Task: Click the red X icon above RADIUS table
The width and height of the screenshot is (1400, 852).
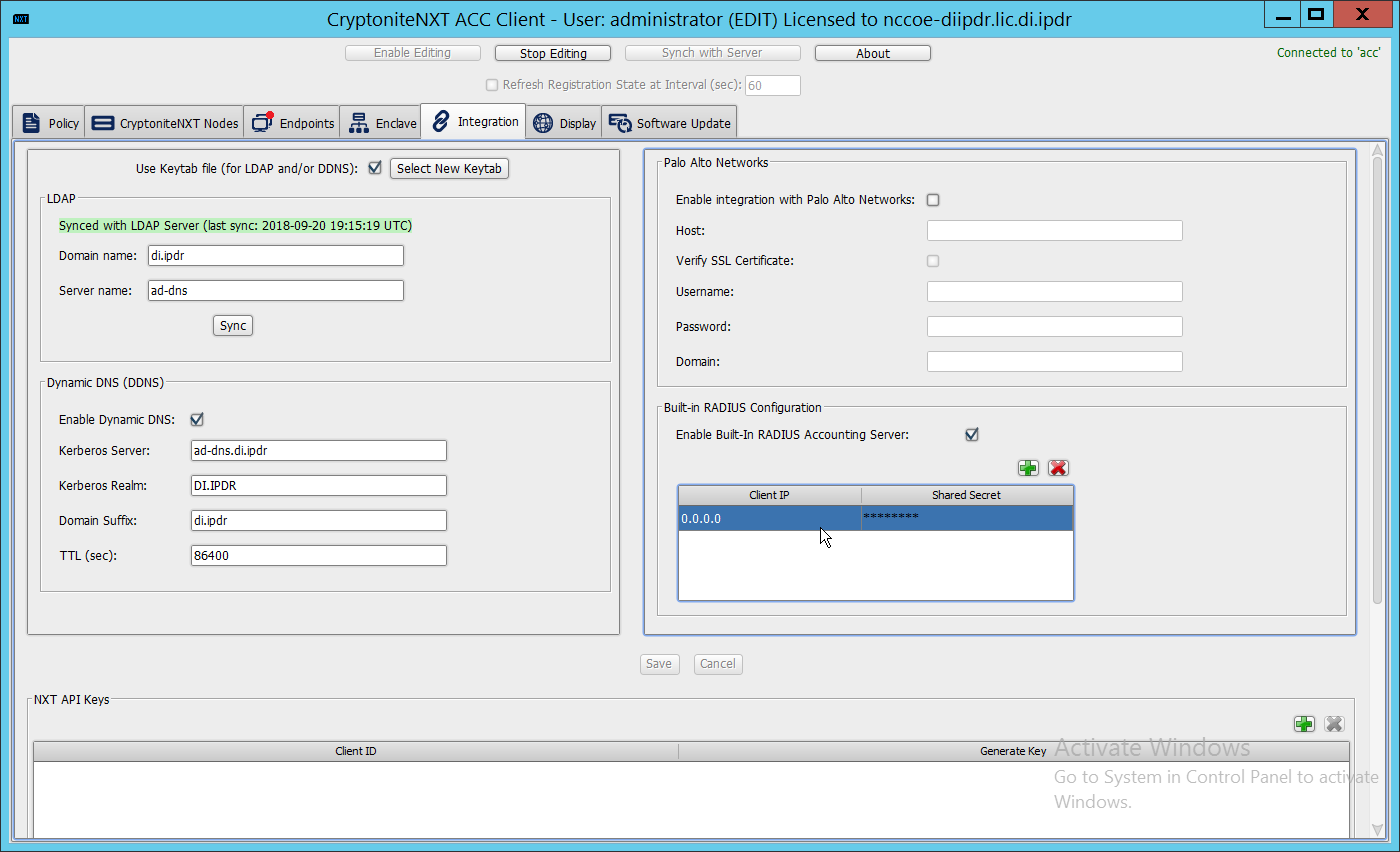Action: [x=1058, y=468]
